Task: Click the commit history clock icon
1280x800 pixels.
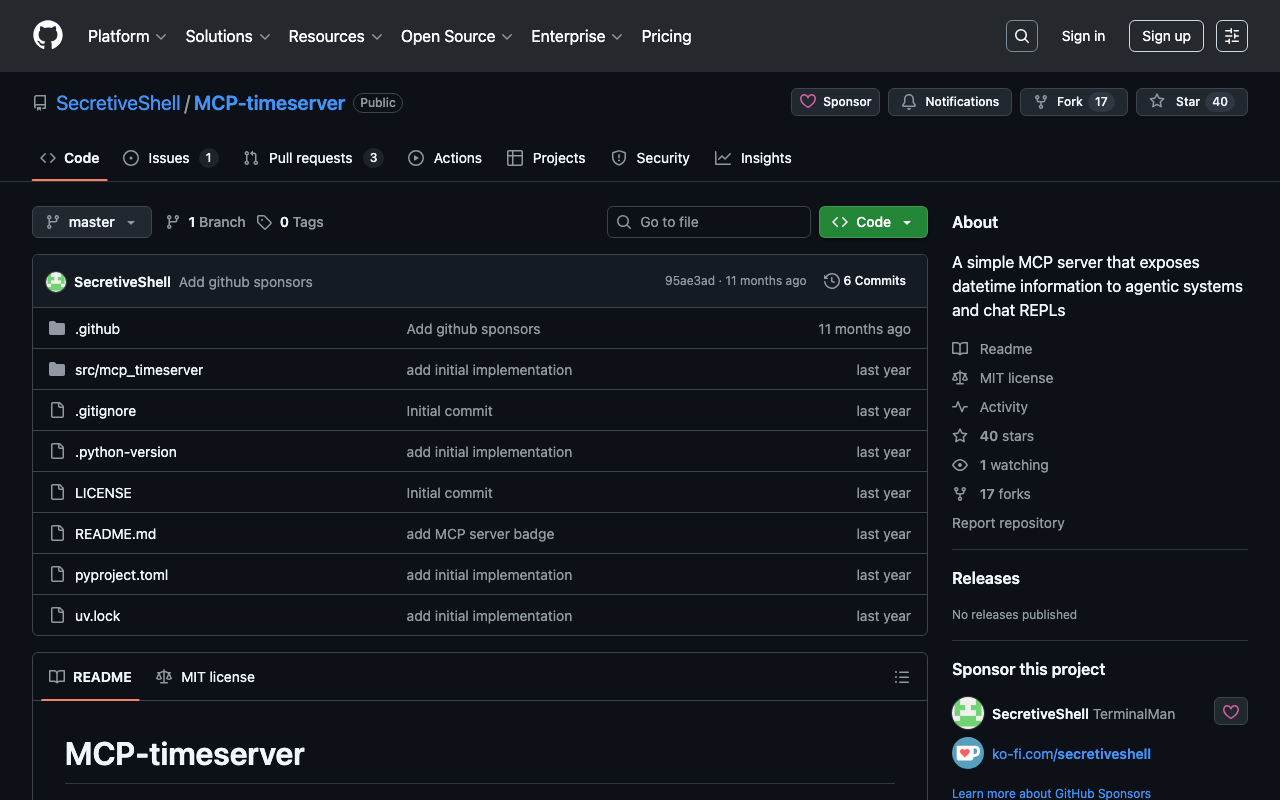Action: point(831,281)
